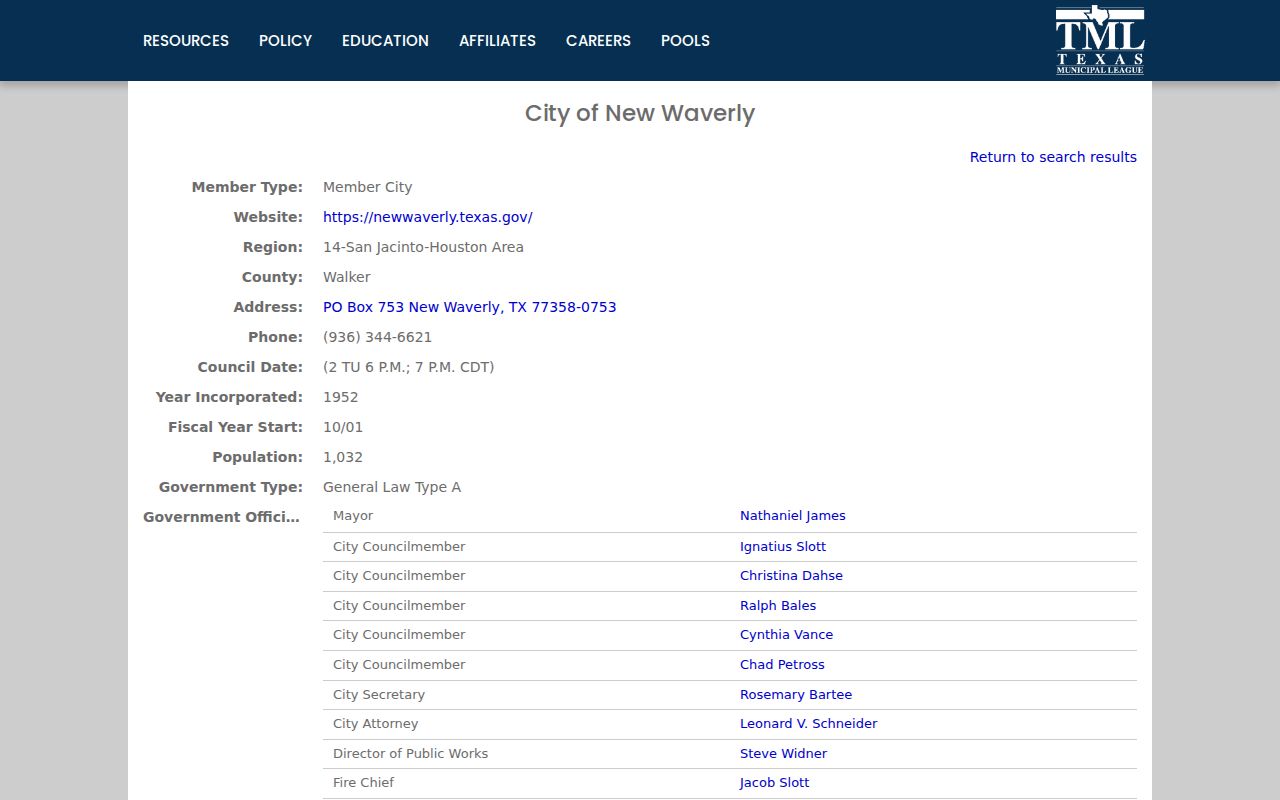Open the Pools menu

(x=685, y=41)
